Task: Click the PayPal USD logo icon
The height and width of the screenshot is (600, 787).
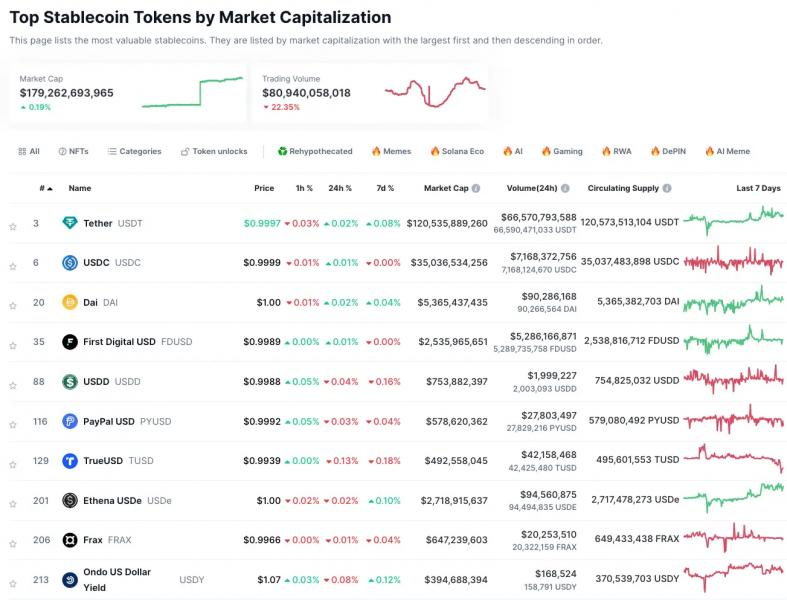Action: tap(70, 421)
